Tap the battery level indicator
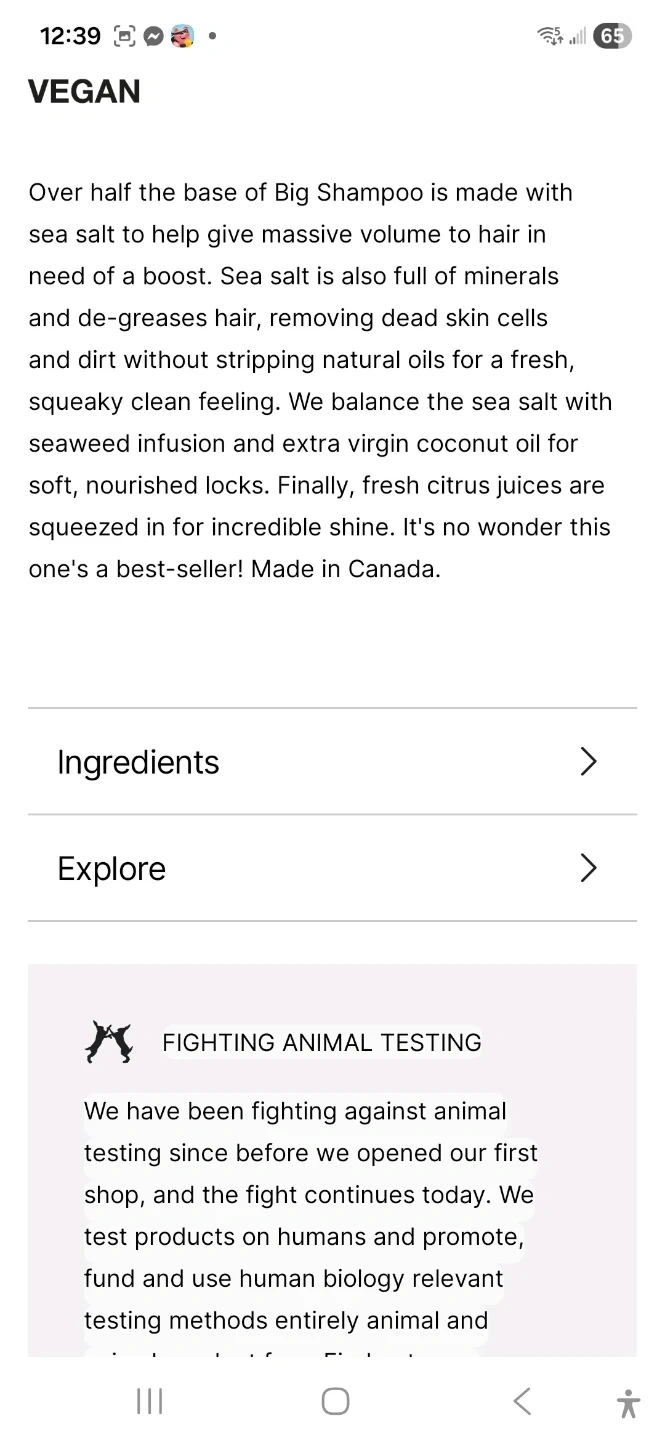The image size is (665, 1440). [x=612, y=36]
